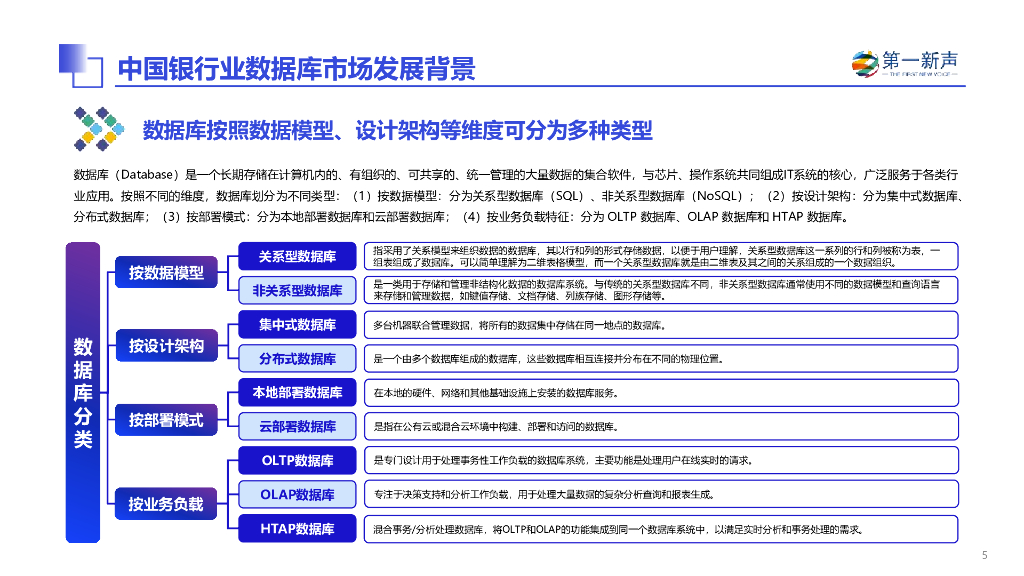Click the HTAP description text box

pyautogui.click(x=661, y=529)
